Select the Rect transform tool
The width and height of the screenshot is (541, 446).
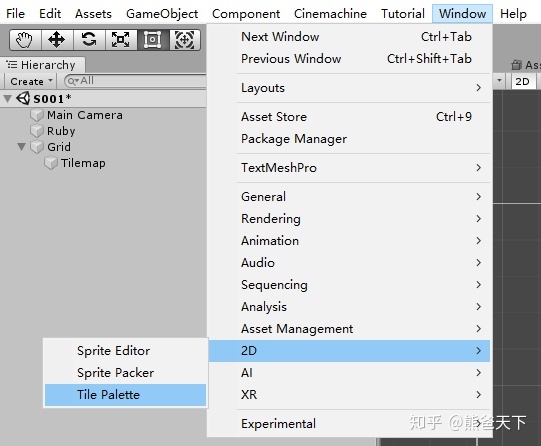coord(153,40)
